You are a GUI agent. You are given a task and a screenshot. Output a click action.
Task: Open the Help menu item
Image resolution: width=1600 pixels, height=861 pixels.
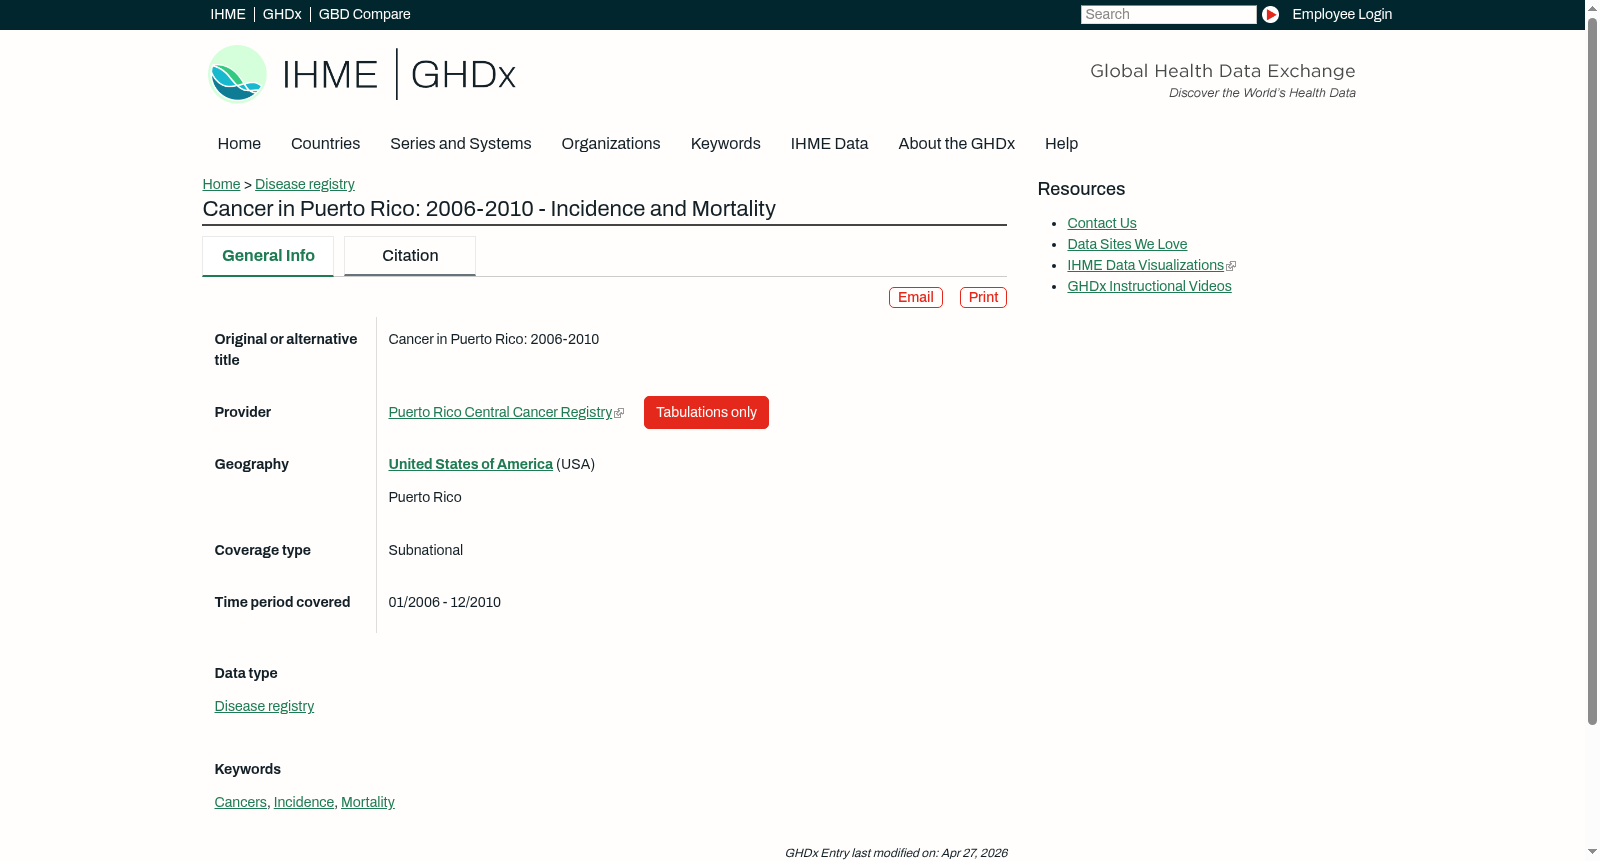(x=1062, y=144)
